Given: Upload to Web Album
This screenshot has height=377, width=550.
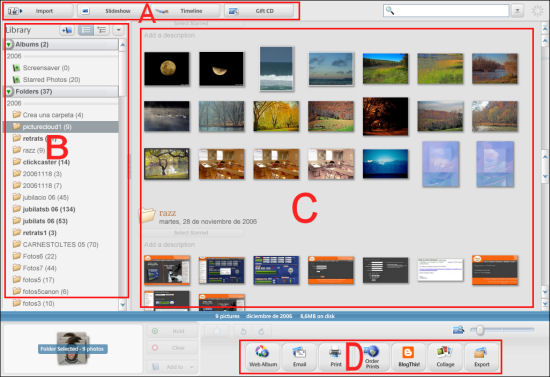Looking at the screenshot, I should click(263, 357).
